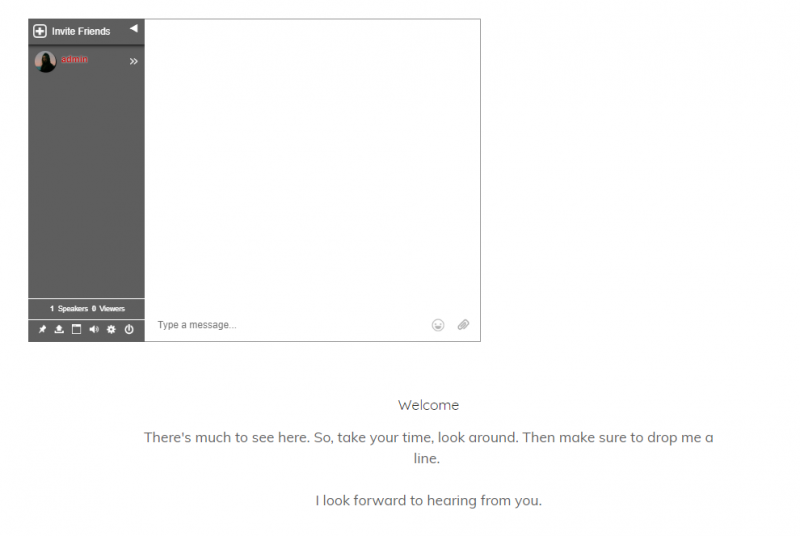Screen dimensions: 800x536
Task: Click the admin profile avatar
Action: click(45, 62)
